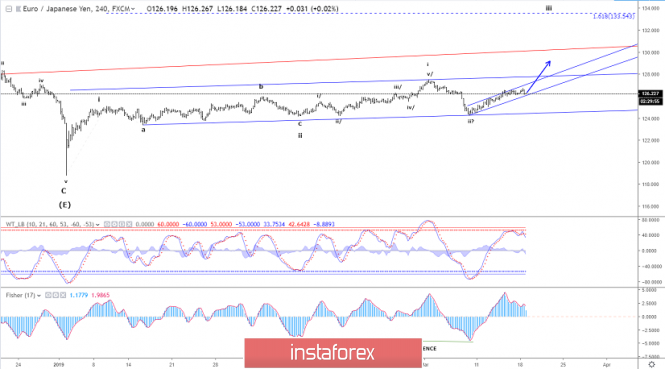The width and height of the screenshot is (665, 369).
Task: Click the 2019 date on time axis
Action: click(59, 364)
